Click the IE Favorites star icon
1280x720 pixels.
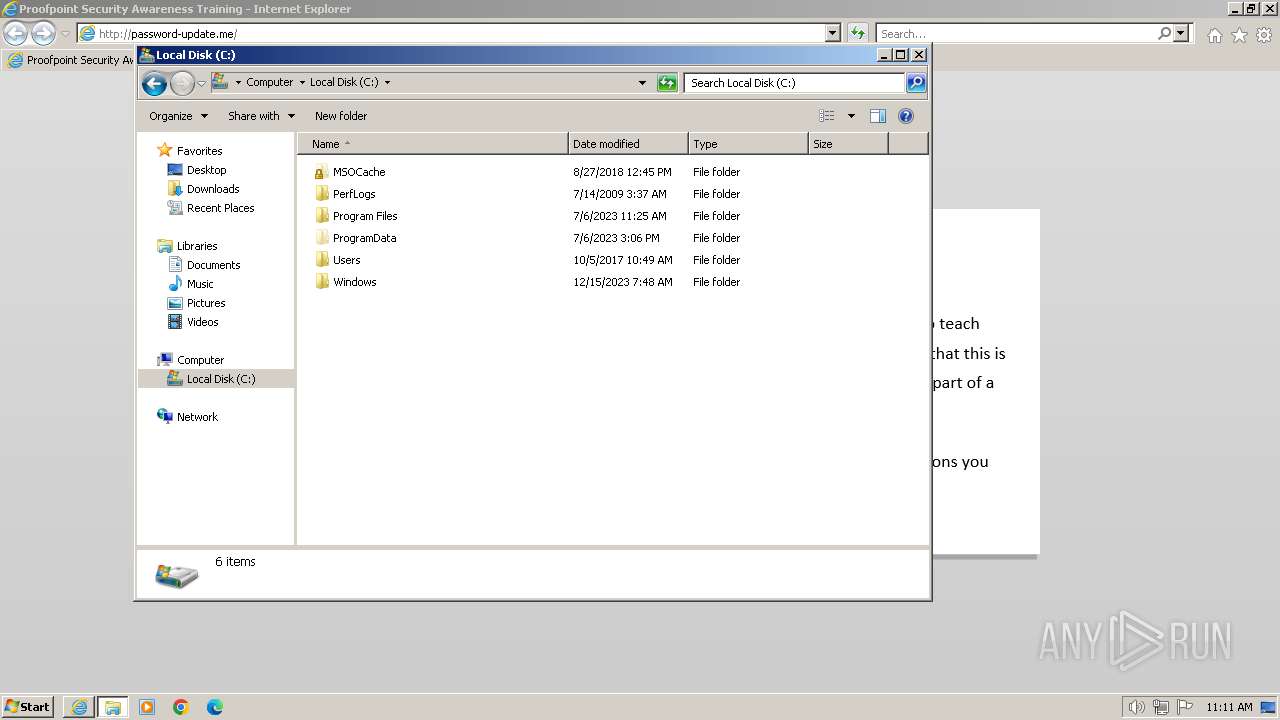pyautogui.click(x=1239, y=35)
